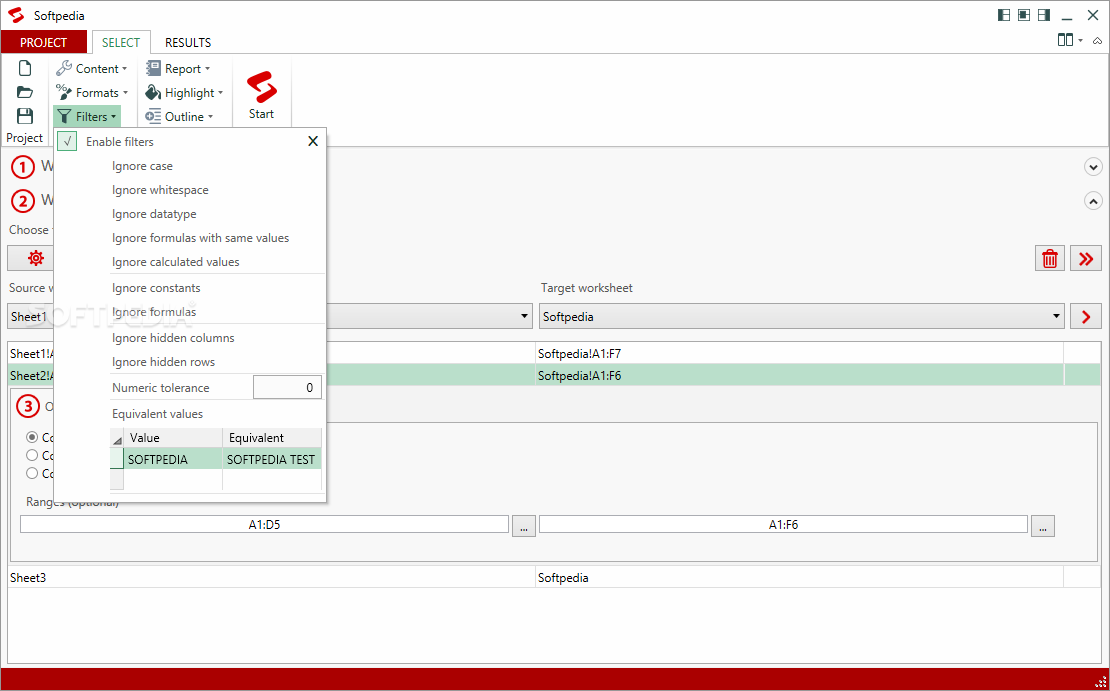Click the browse button for range A1:D5
This screenshot has width=1110, height=691.
[x=523, y=525]
